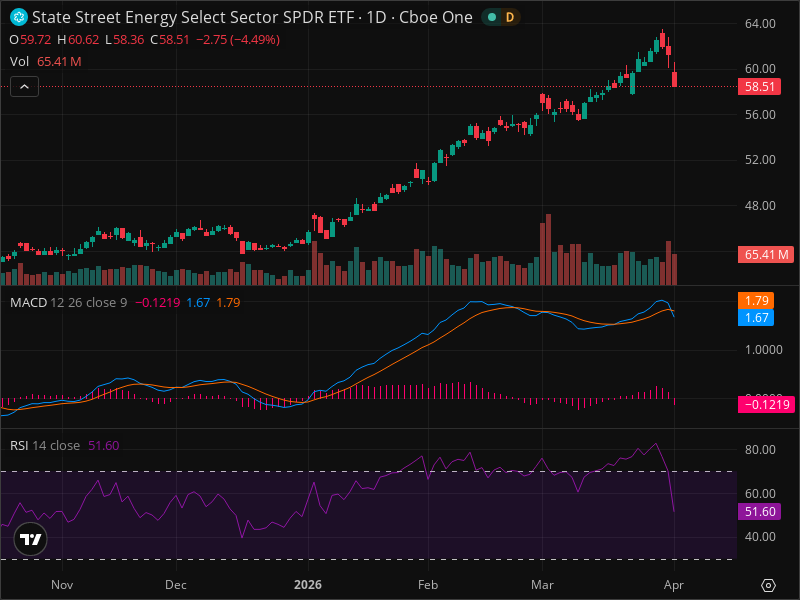
Task: Click the L58.36 low value in legend
Action: tap(124, 40)
